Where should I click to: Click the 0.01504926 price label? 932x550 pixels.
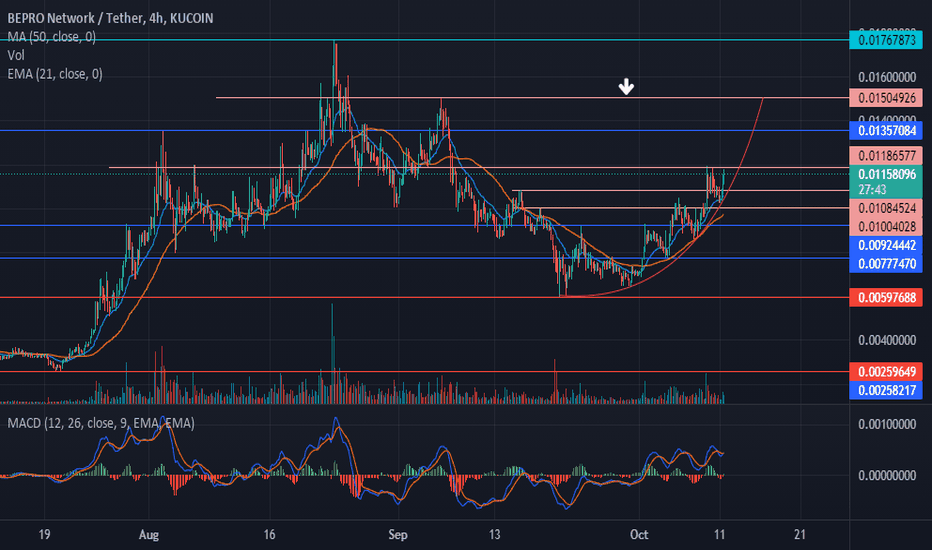pos(886,98)
